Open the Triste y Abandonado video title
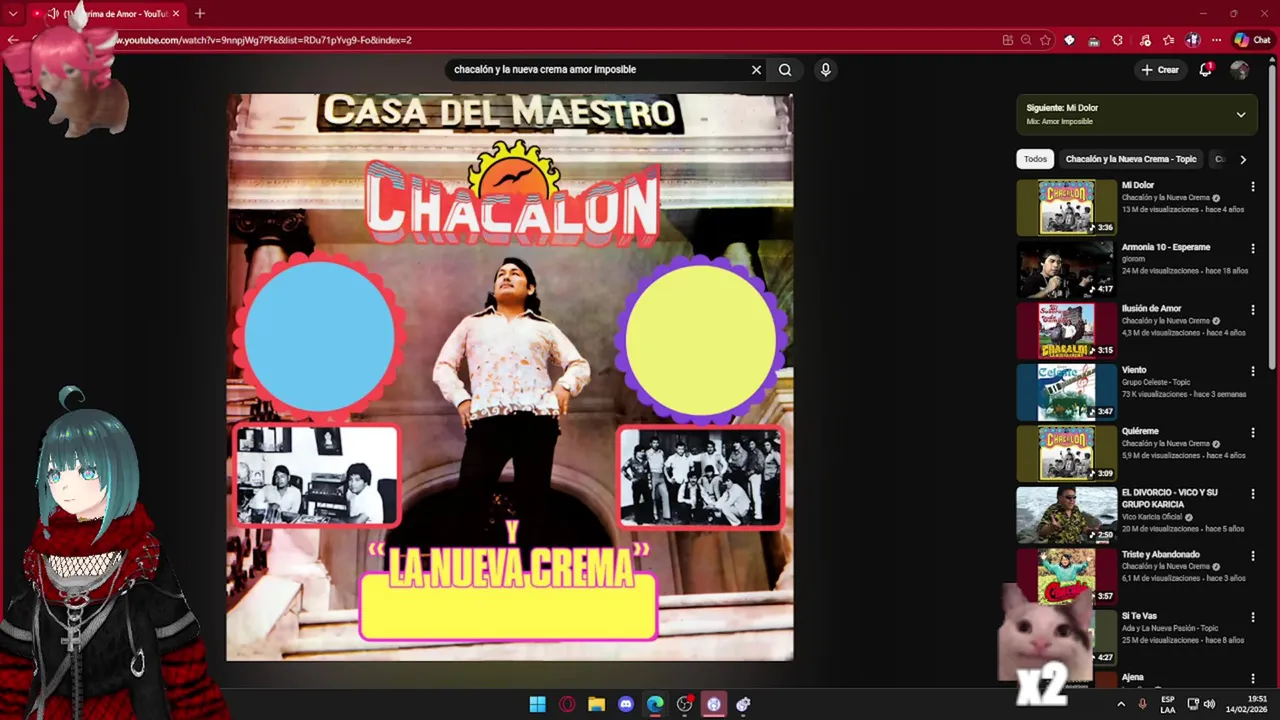1280x720 pixels. tap(1160, 554)
